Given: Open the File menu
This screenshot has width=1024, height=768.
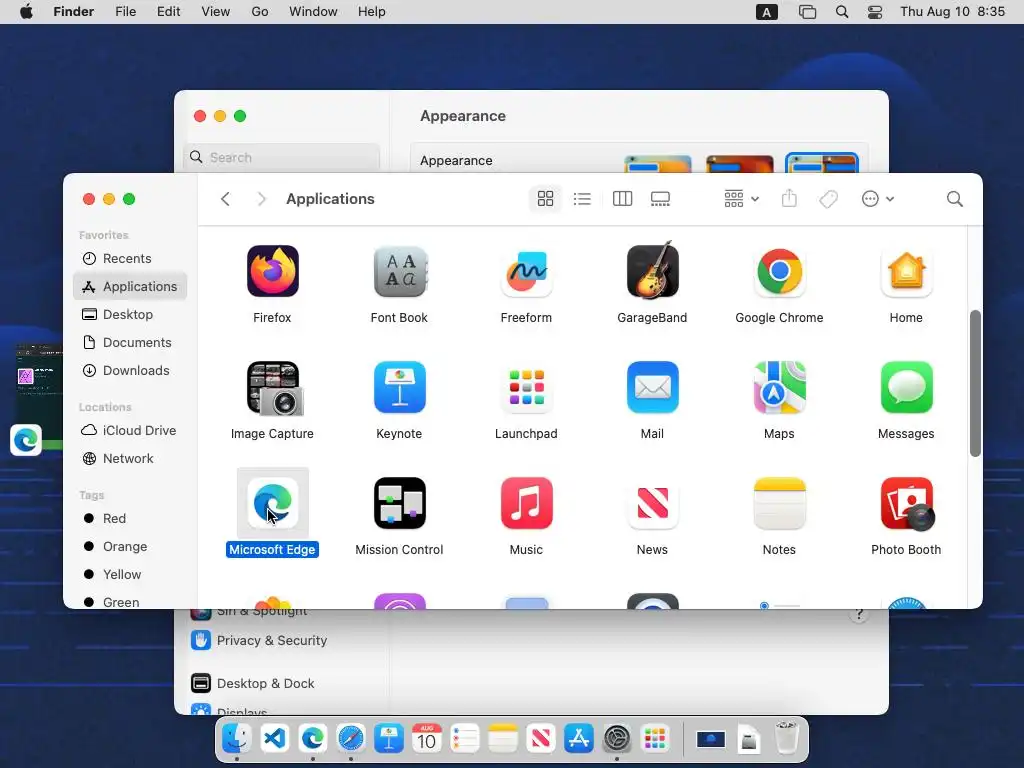Looking at the screenshot, I should (125, 12).
